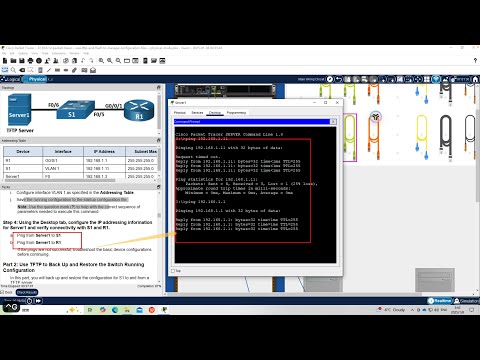Click the Add Complex PDU open envelope icon
The image size is (480, 360).
(x=93, y=70)
